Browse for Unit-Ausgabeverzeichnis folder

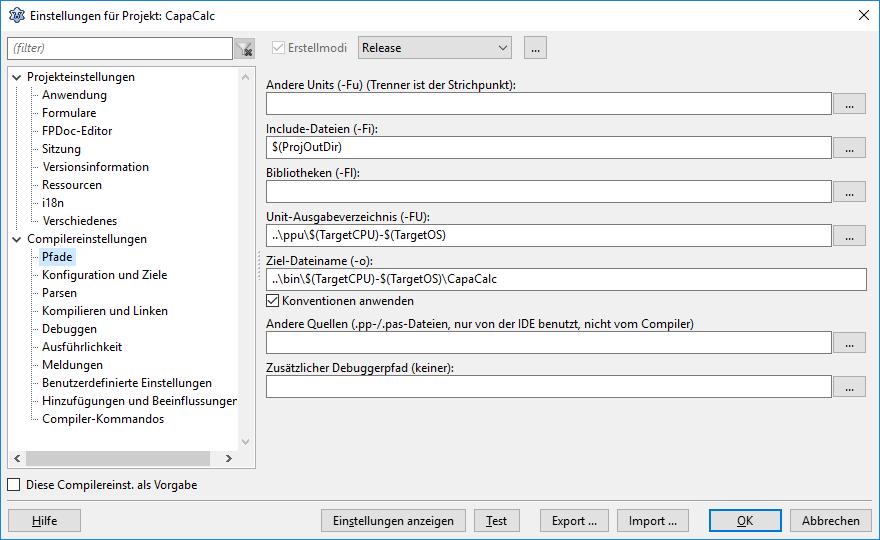[x=849, y=236]
